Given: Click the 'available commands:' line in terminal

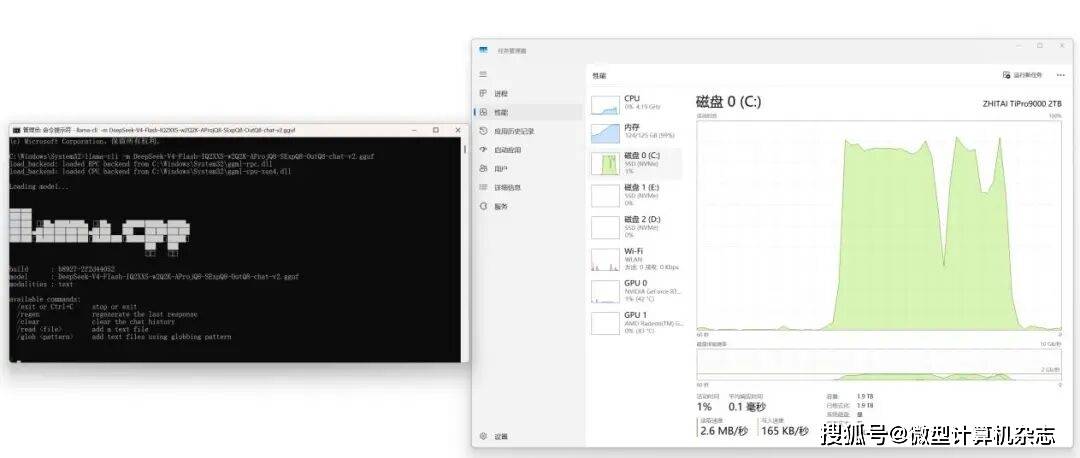Looking at the screenshot, I should (45, 299).
